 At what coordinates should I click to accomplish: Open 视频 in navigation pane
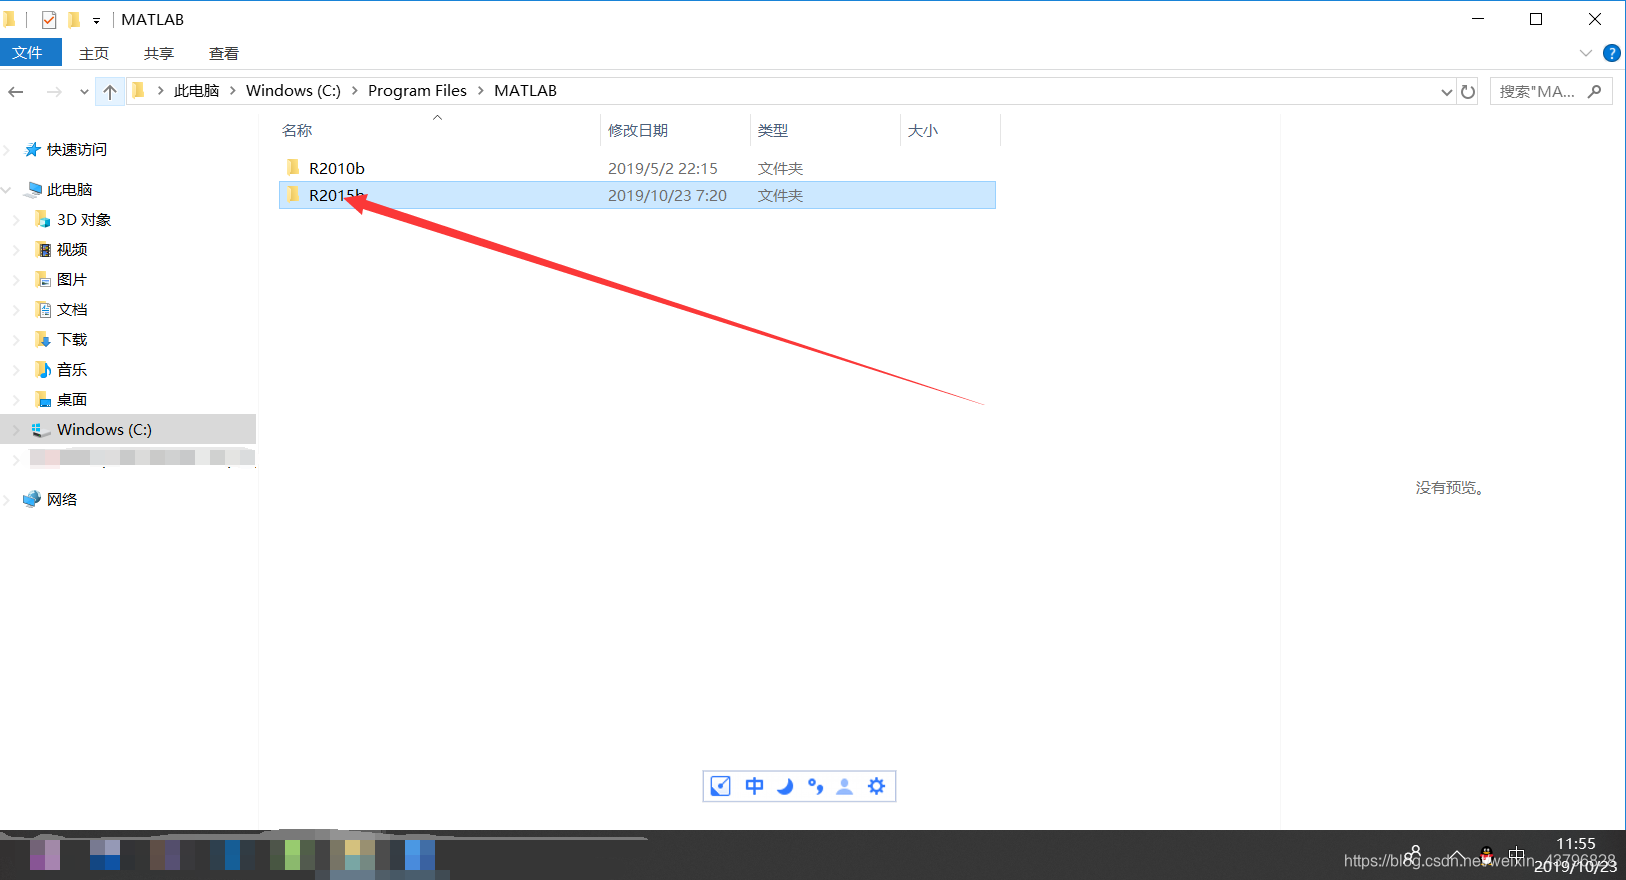point(72,250)
